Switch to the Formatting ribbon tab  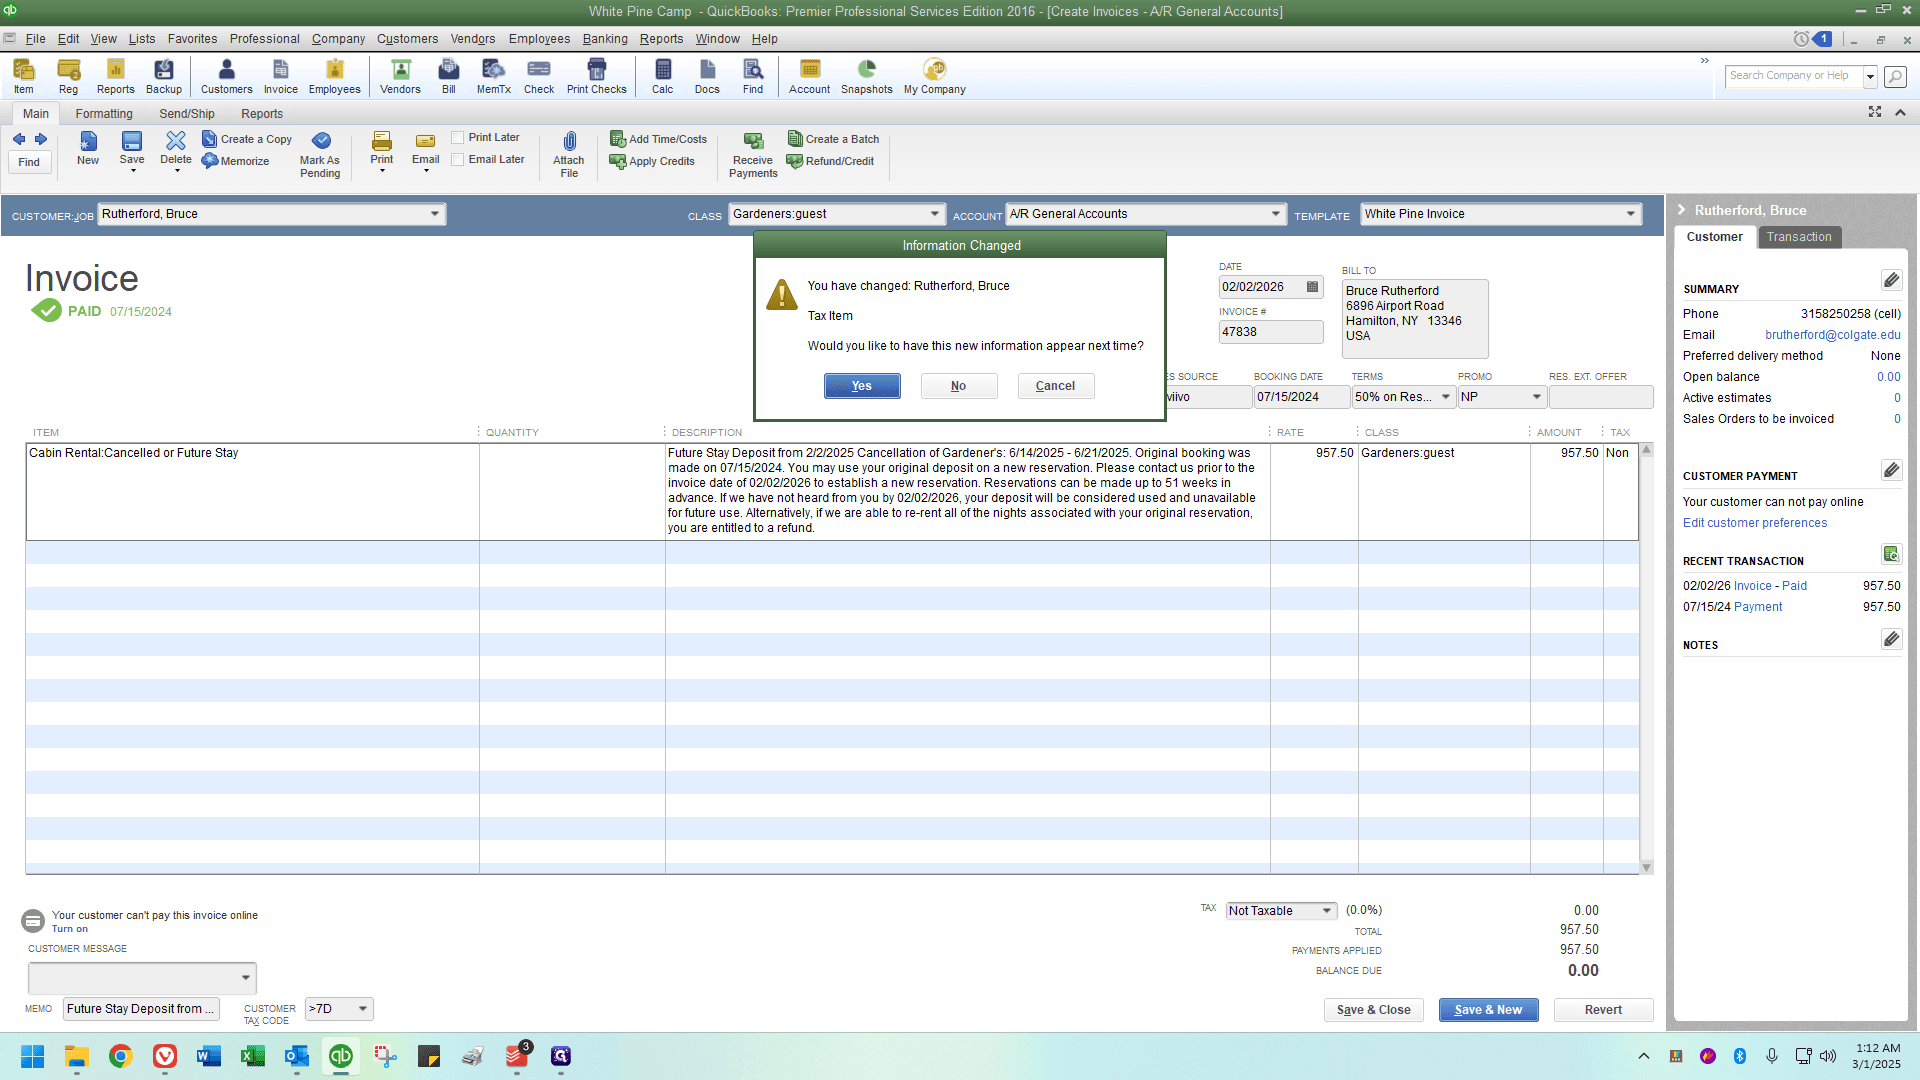[x=104, y=114]
